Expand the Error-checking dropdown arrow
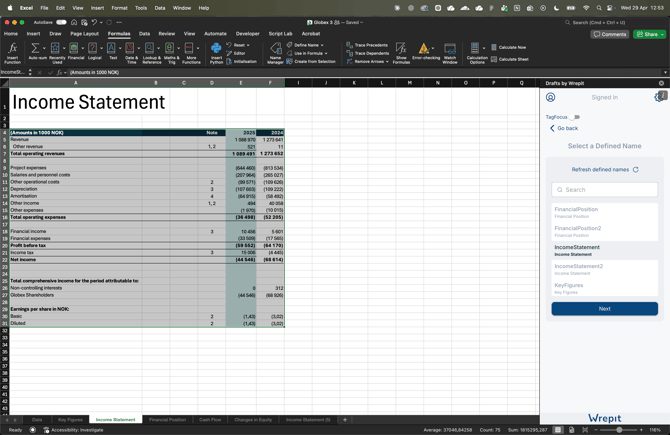Screen dimensions: 670x435 [x=433, y=48]
